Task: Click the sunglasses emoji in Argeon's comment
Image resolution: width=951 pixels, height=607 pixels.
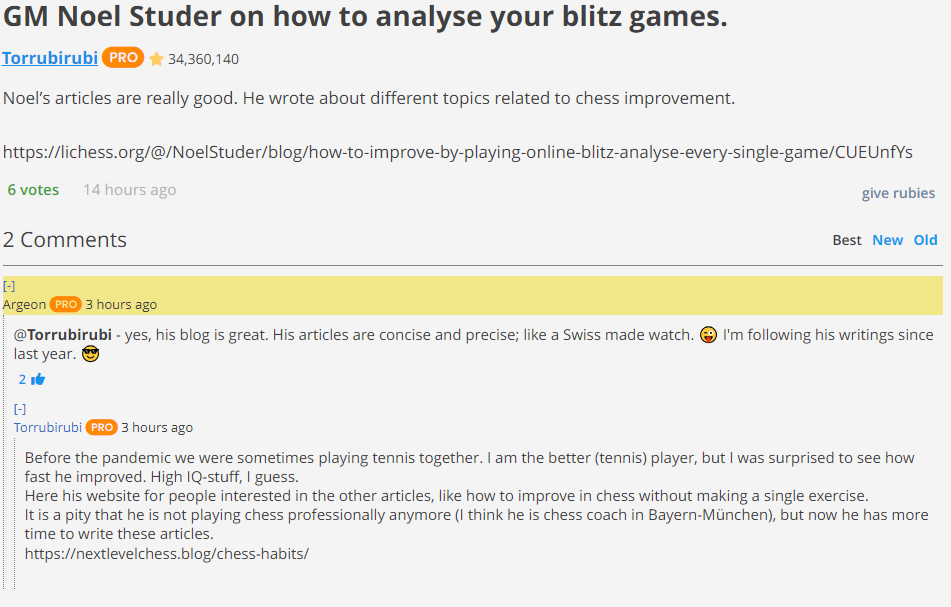Action: (91, 354)
